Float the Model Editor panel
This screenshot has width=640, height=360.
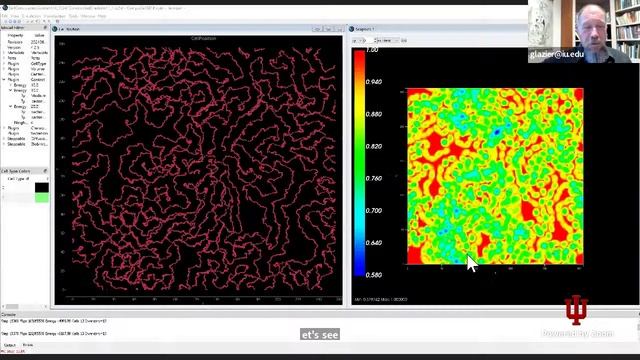point(45,28)
